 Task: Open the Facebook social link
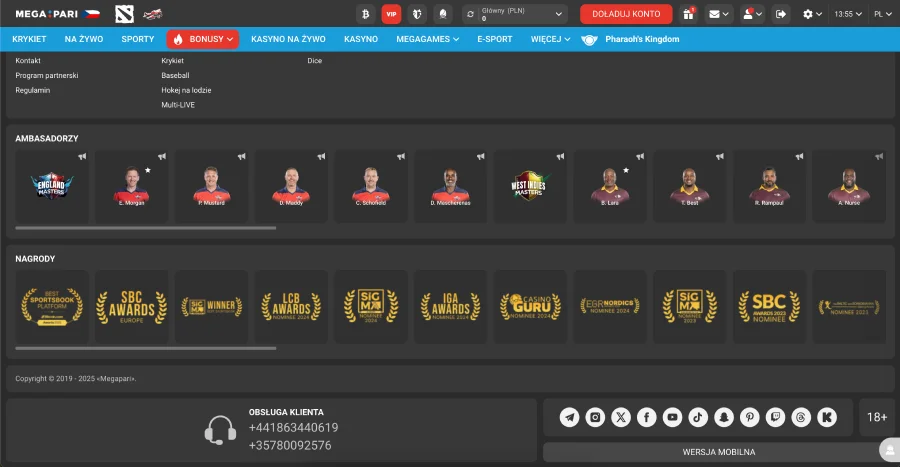click(647, 417)
